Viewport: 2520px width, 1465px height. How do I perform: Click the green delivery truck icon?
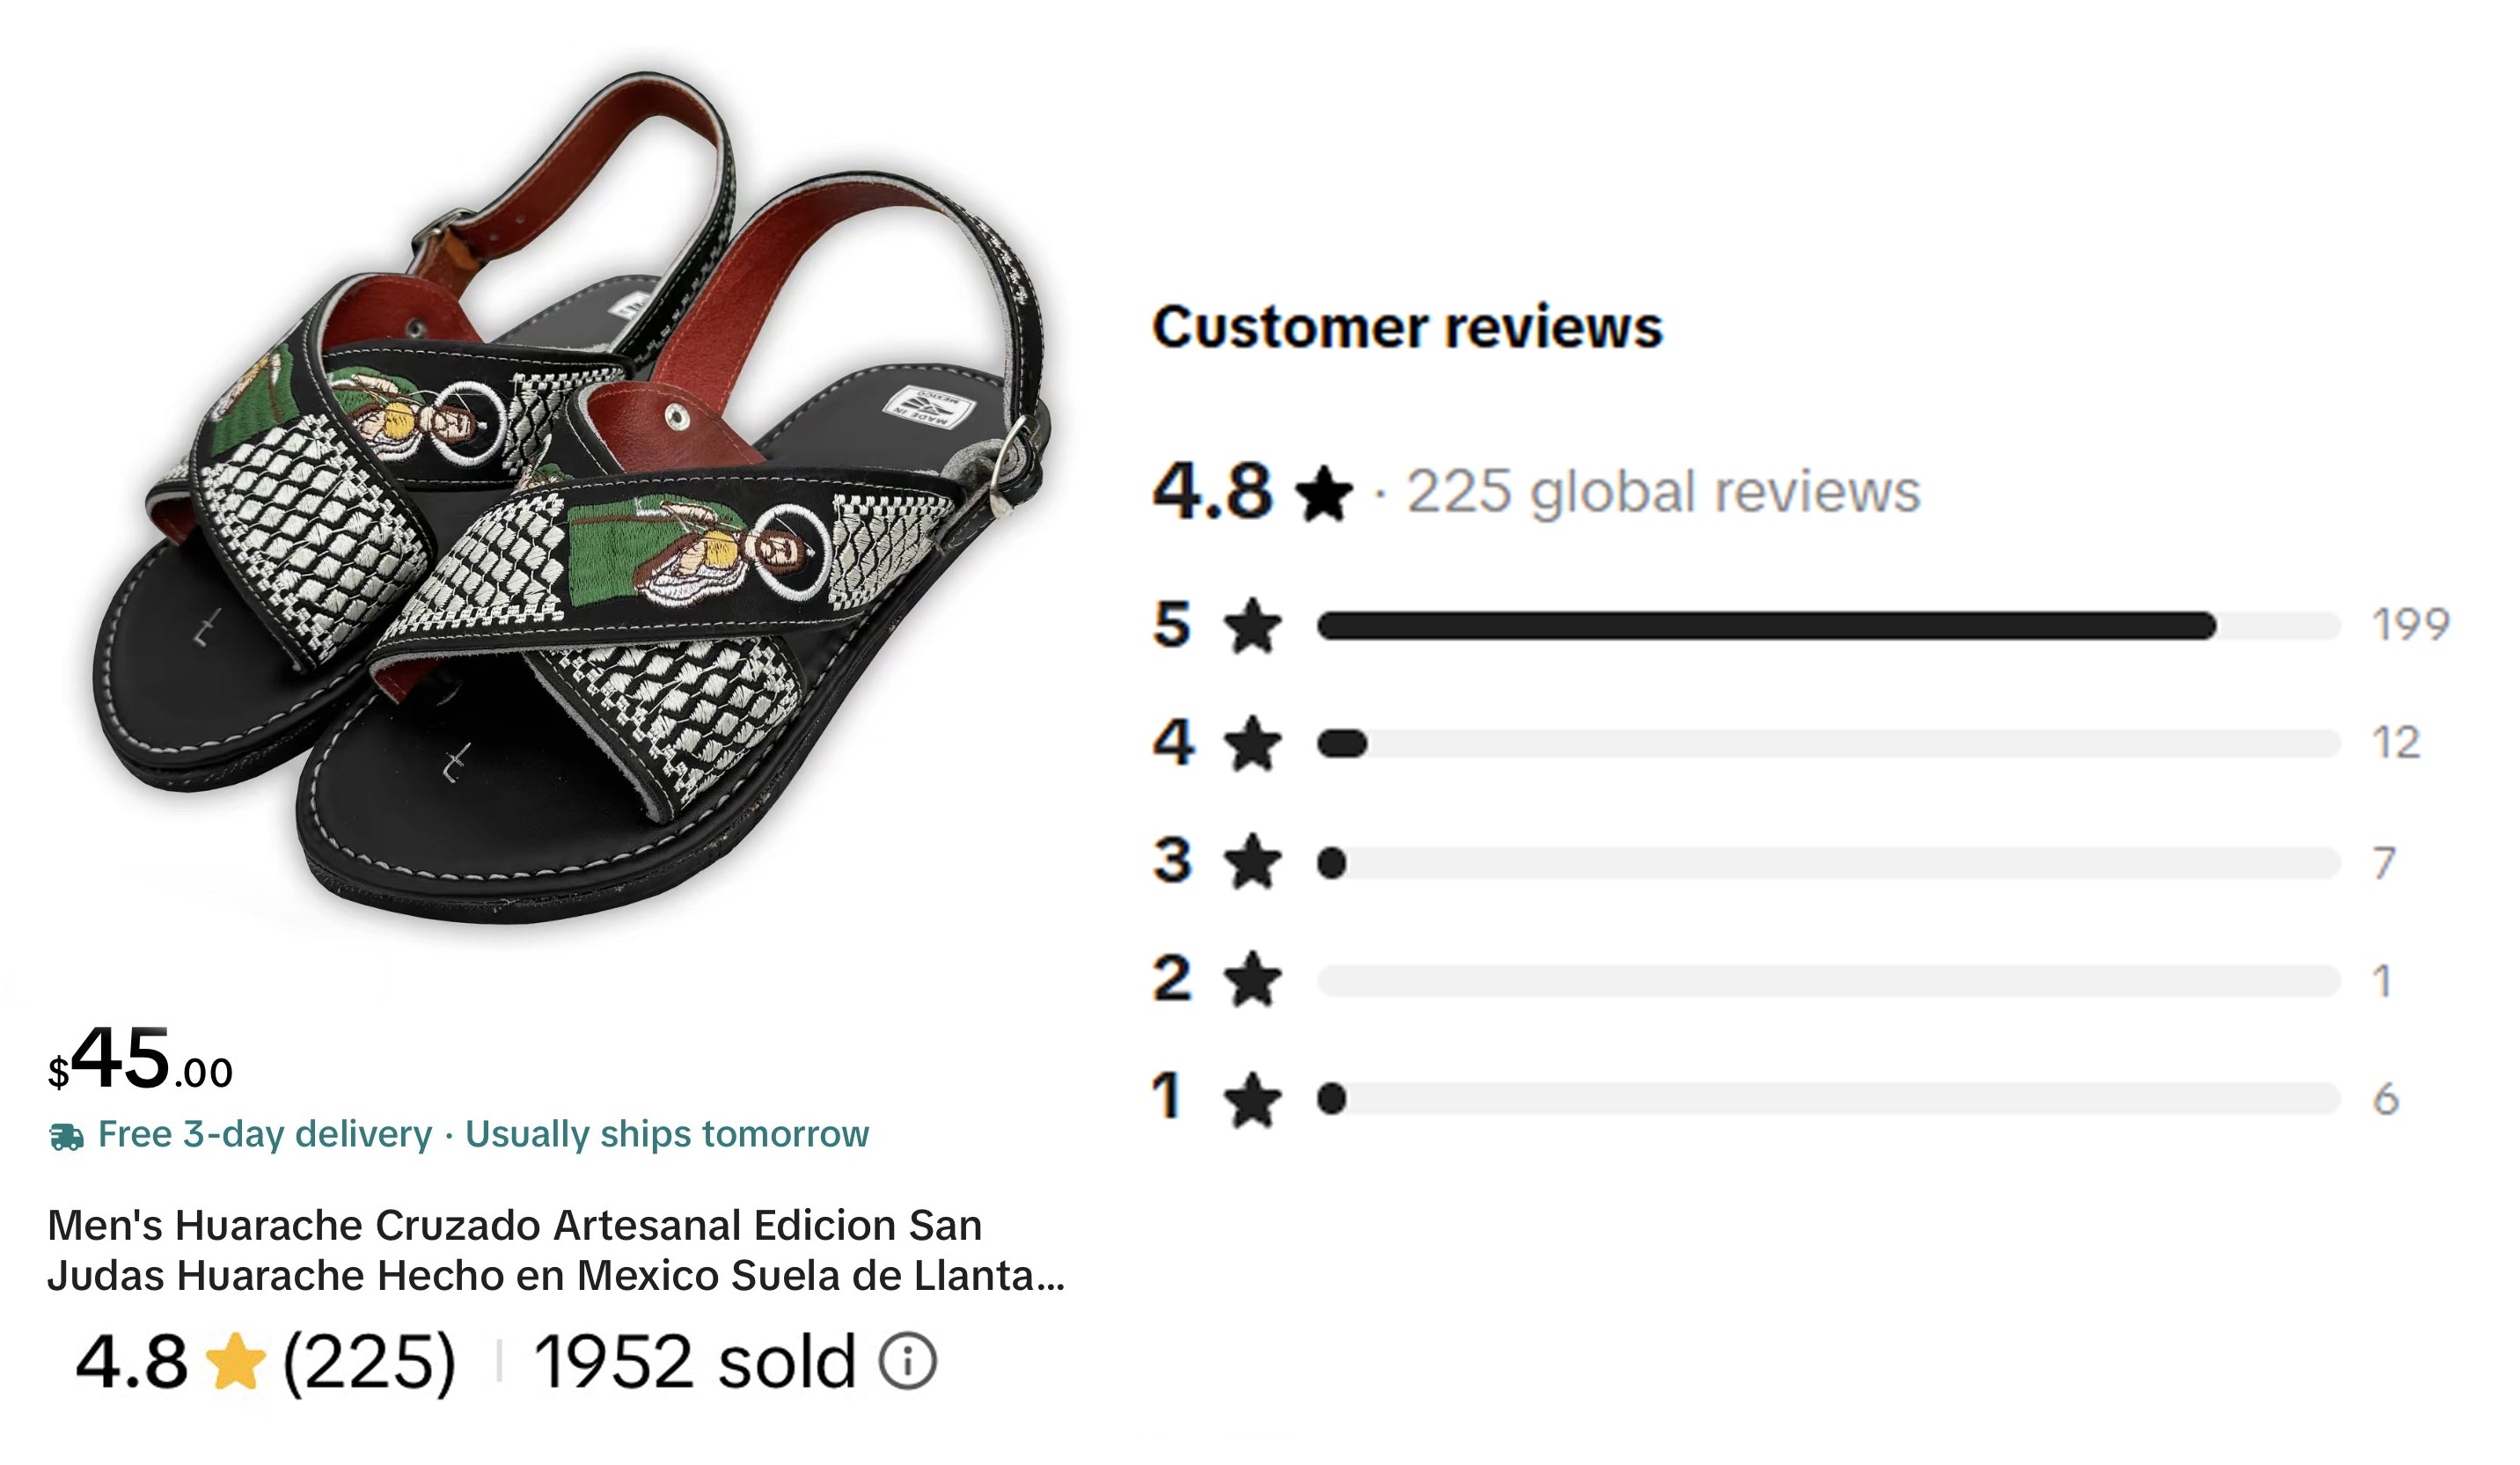point(67,1137)
